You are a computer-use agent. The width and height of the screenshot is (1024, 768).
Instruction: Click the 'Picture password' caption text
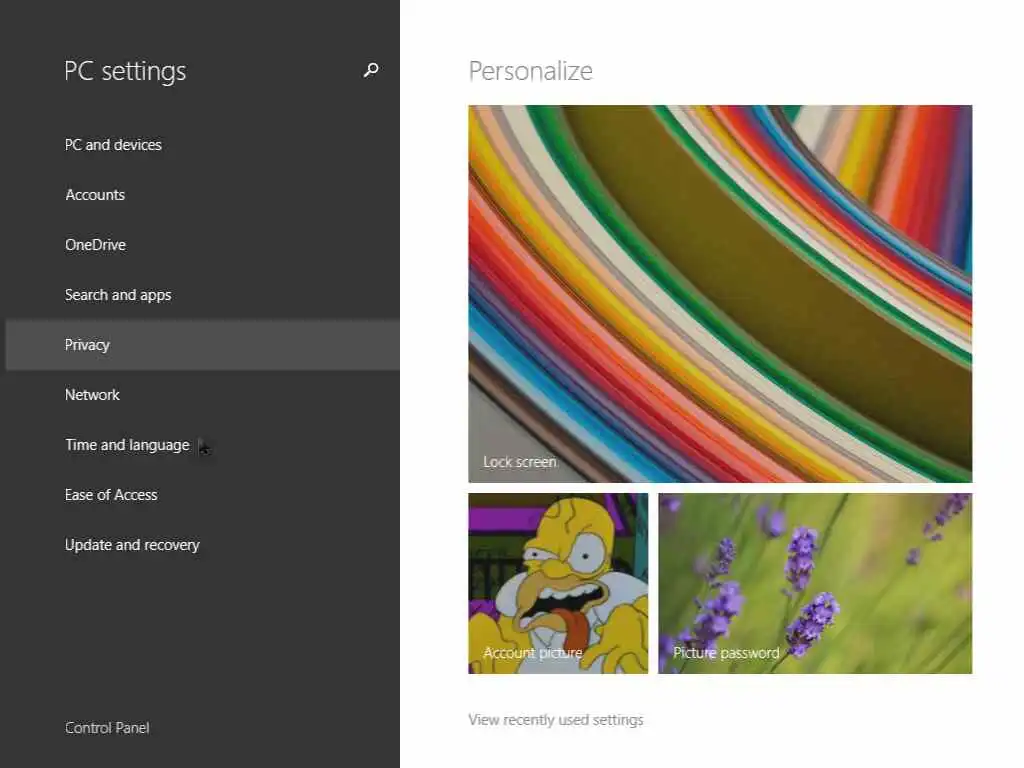726,653
